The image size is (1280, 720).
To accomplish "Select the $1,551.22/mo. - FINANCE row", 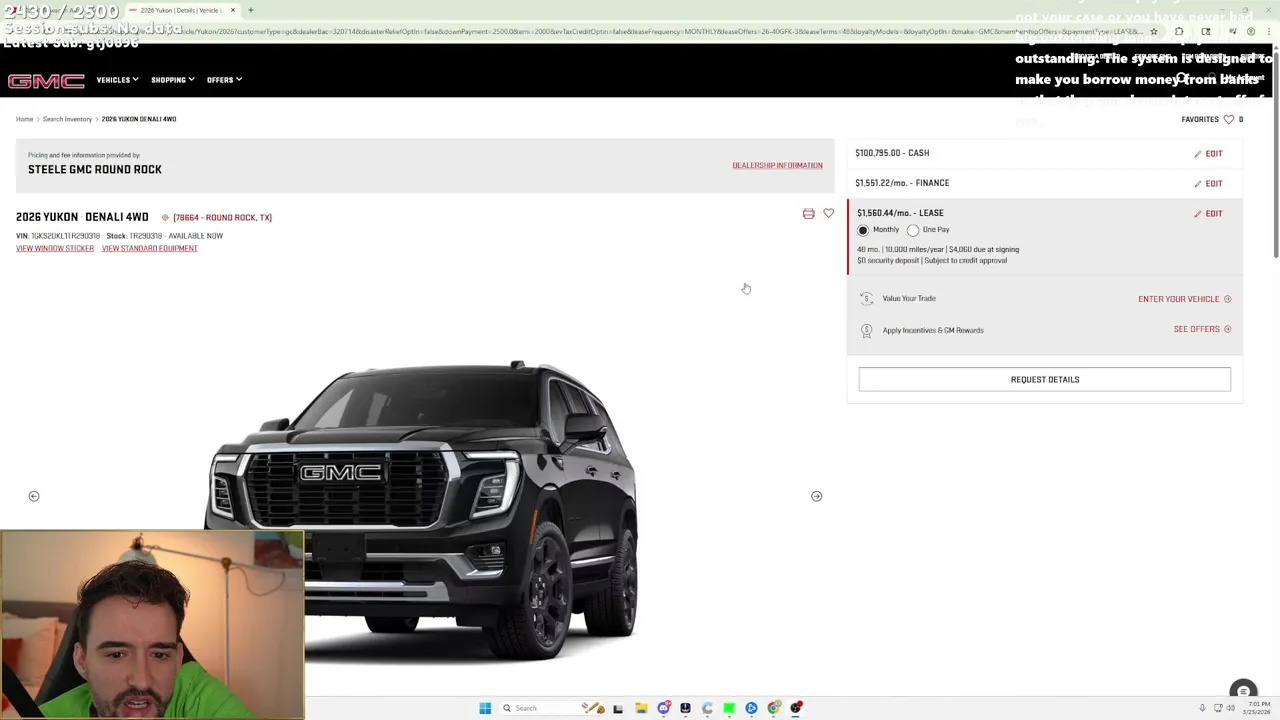I will point(1044,183).
